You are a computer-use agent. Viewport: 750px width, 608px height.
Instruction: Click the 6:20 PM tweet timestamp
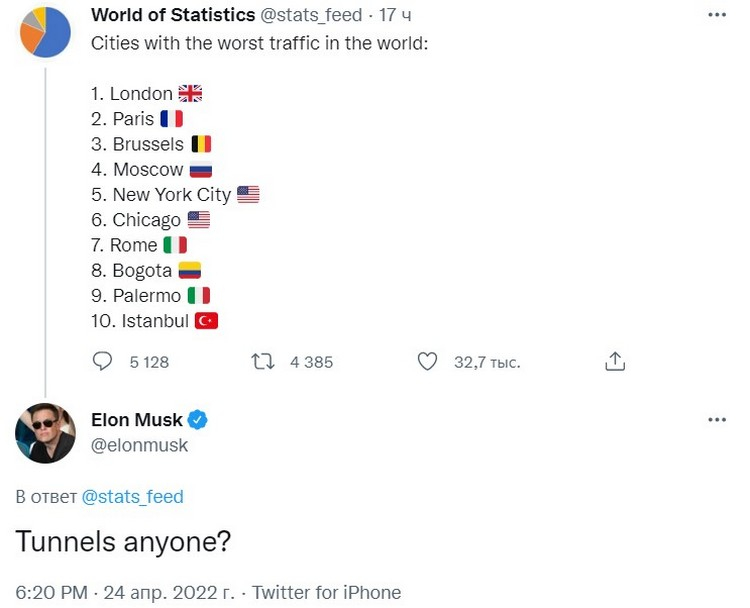click(x=51, y=593)
